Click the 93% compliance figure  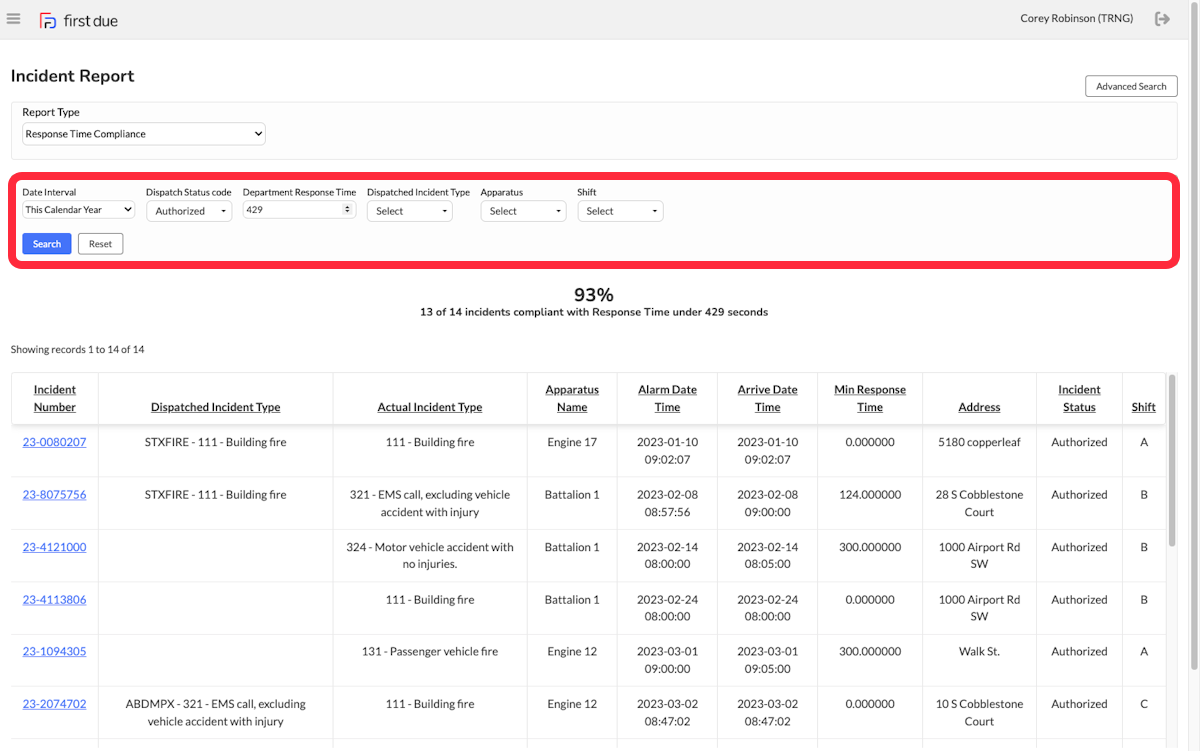tap(594, 295)
